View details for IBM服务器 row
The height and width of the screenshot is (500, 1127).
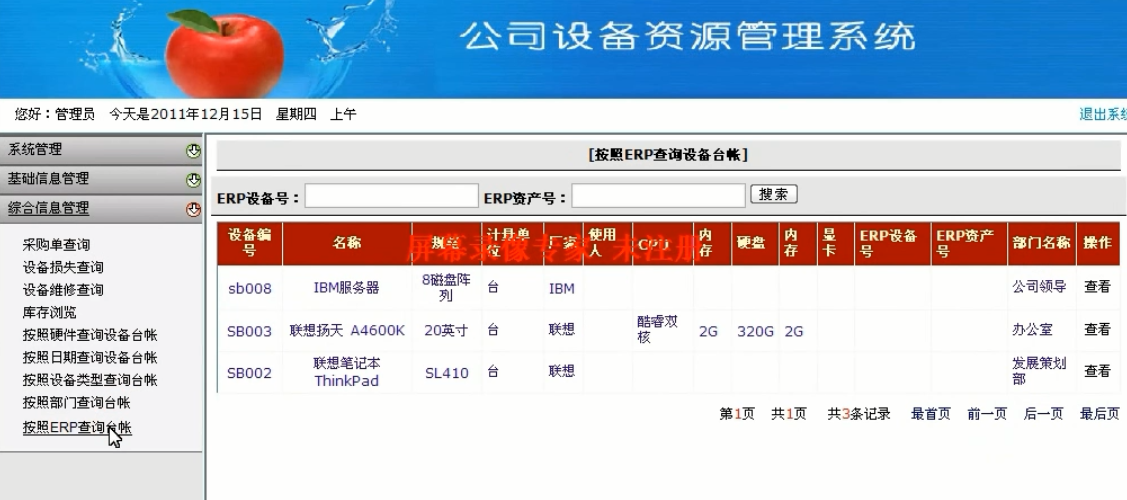point(1097,287)
